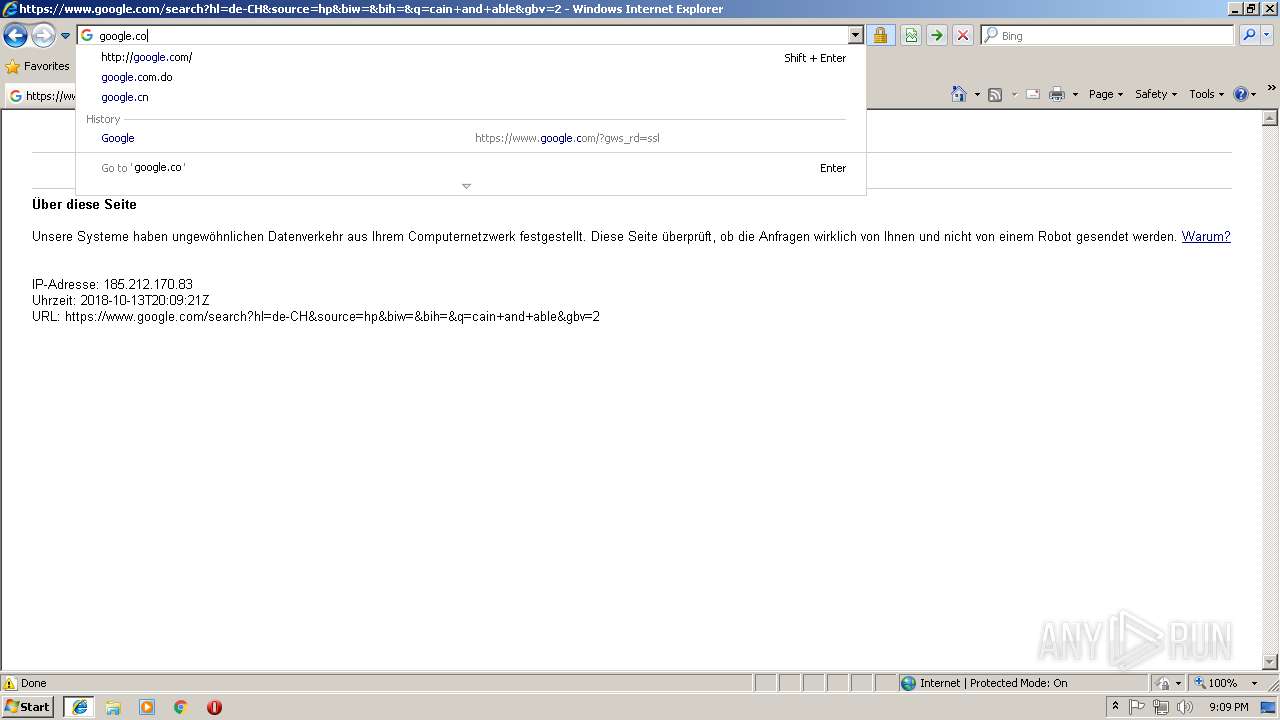Open the recent pages dropdown arrow
Screen dimensions: 1280x720
tap(65, 36)
